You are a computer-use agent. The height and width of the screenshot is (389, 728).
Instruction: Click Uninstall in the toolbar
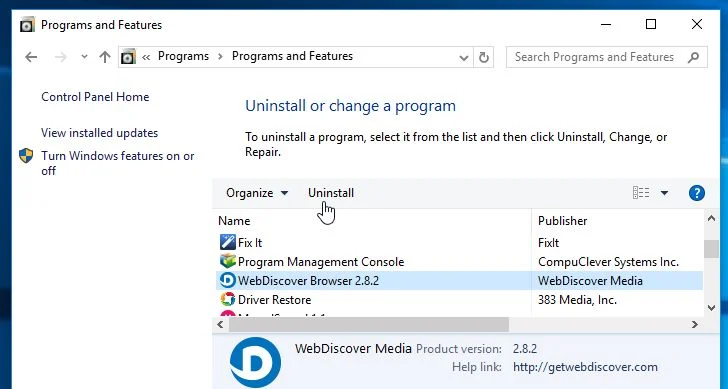(x=331, y=193)
